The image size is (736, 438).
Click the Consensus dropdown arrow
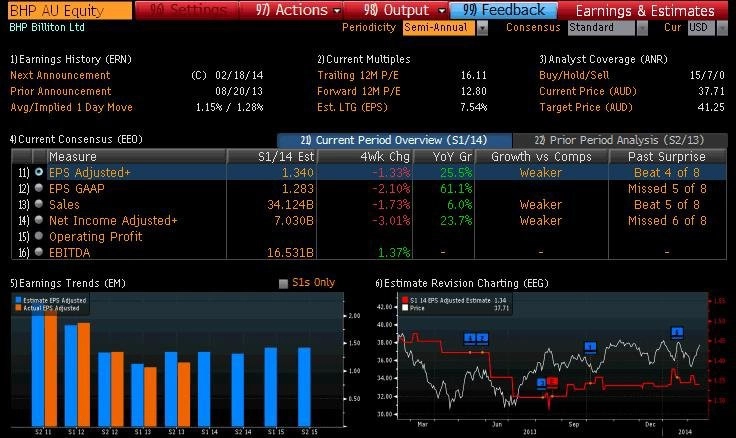[642, 28]
